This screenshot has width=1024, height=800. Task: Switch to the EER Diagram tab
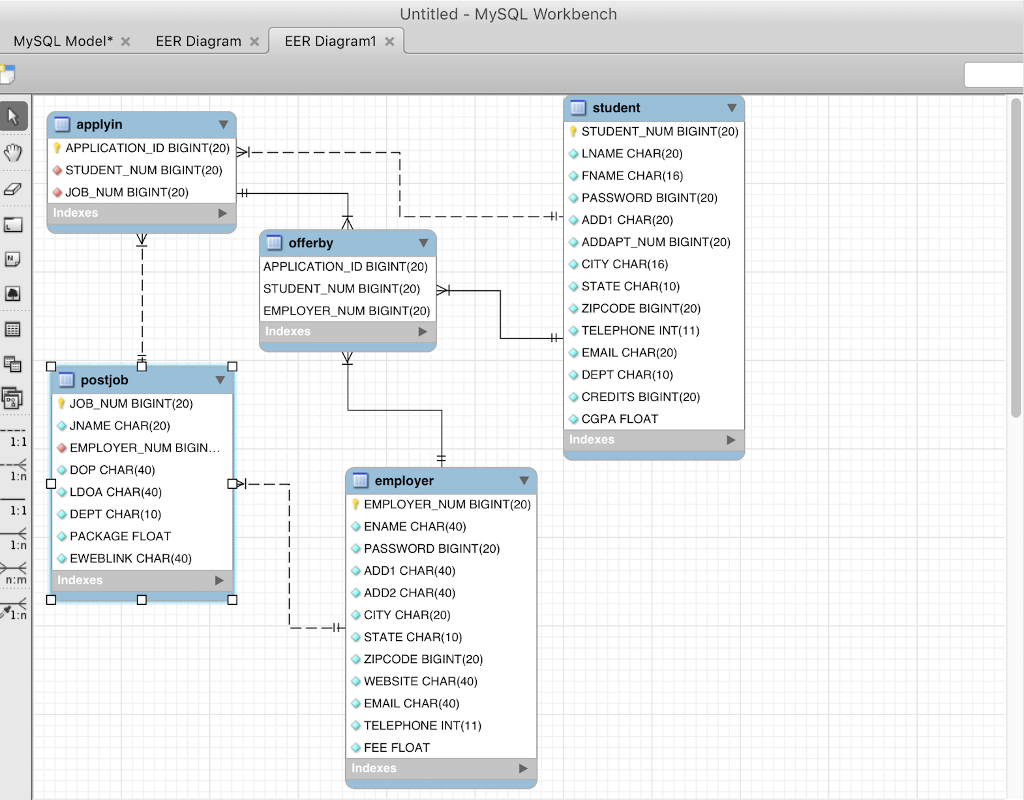click(x=197, y=41)
